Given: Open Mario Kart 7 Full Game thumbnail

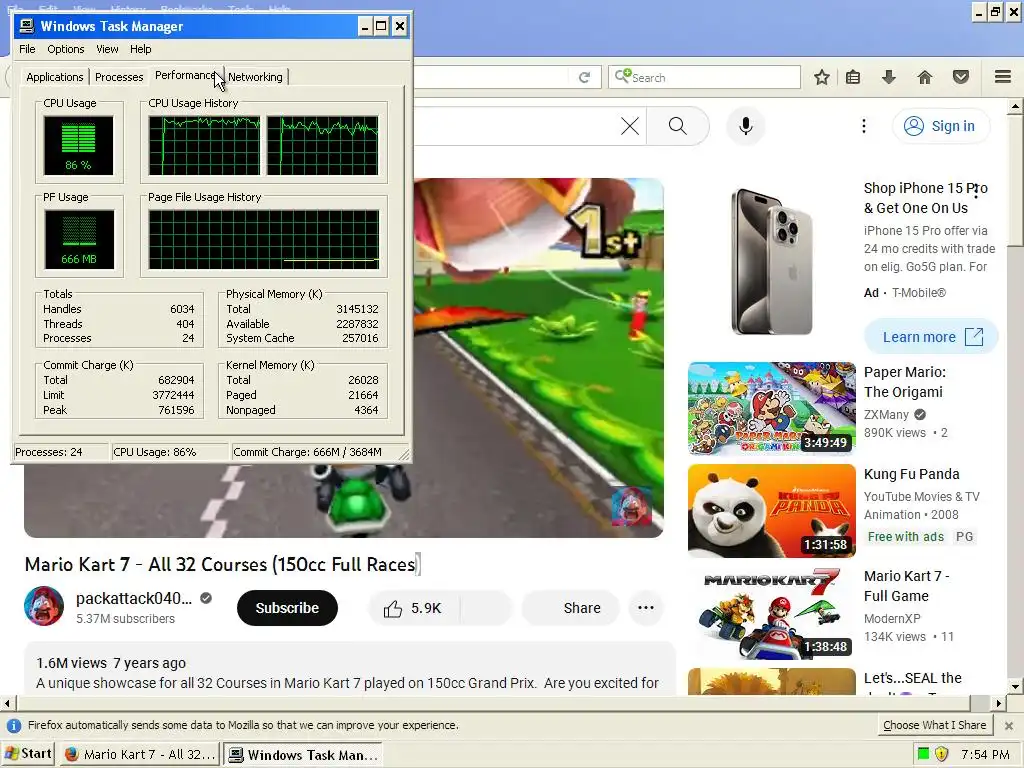Looking at the screenshot, I should 771,613.
